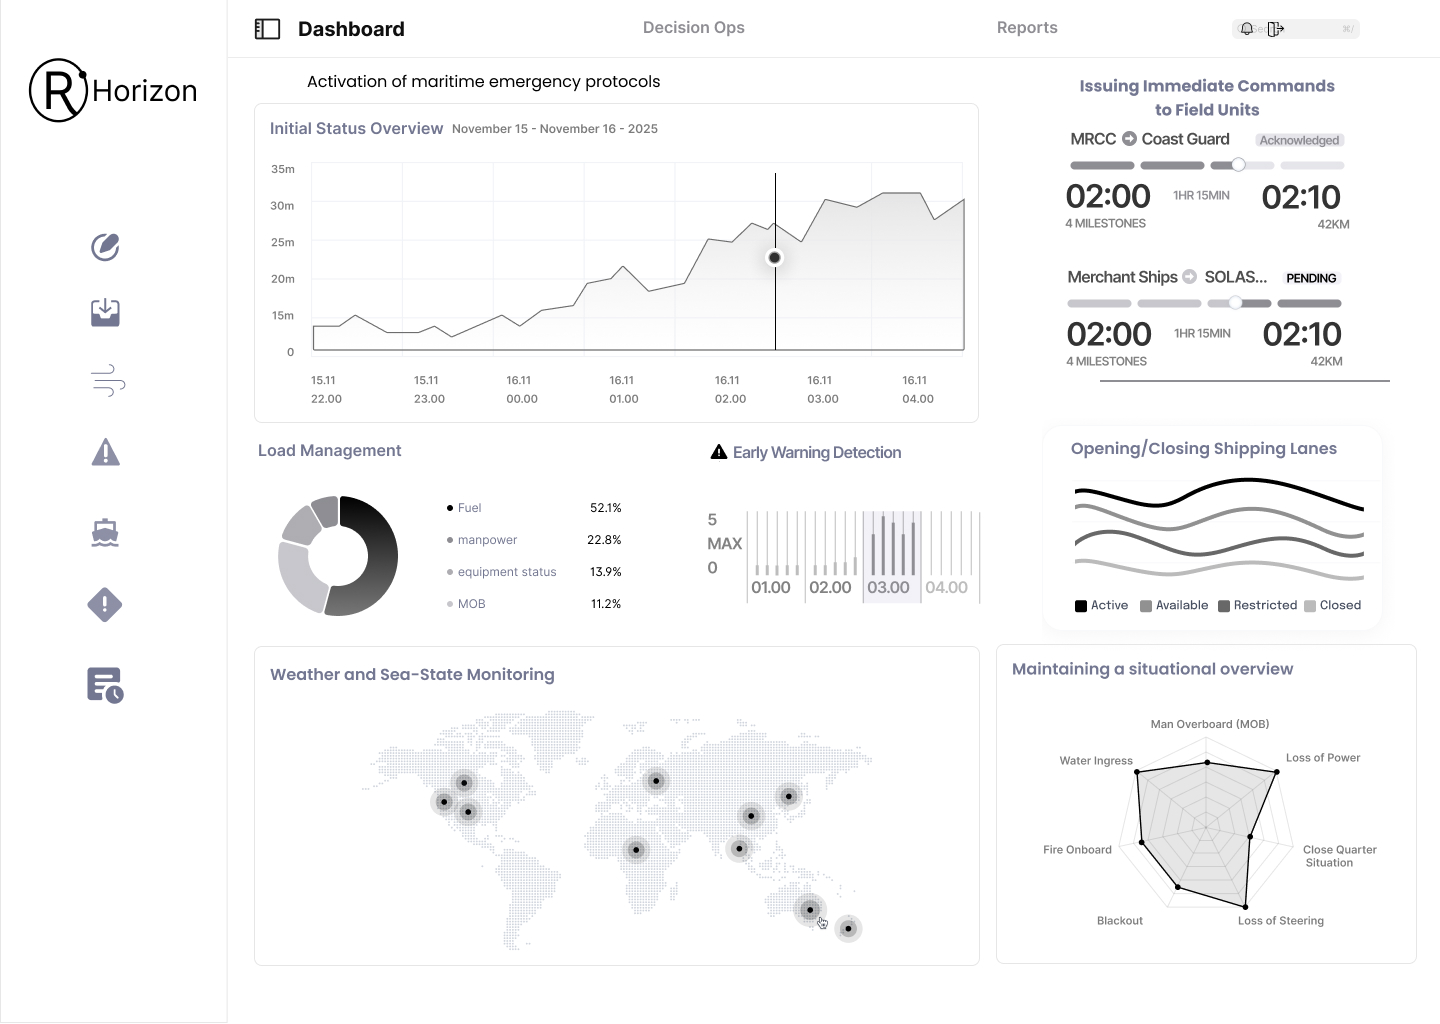Image resolution: width=1440 pixels, height=1024 pixels.
Task: Toggle the sidebar panel icon beside Dashboard
Action: [x=267, y=29]
